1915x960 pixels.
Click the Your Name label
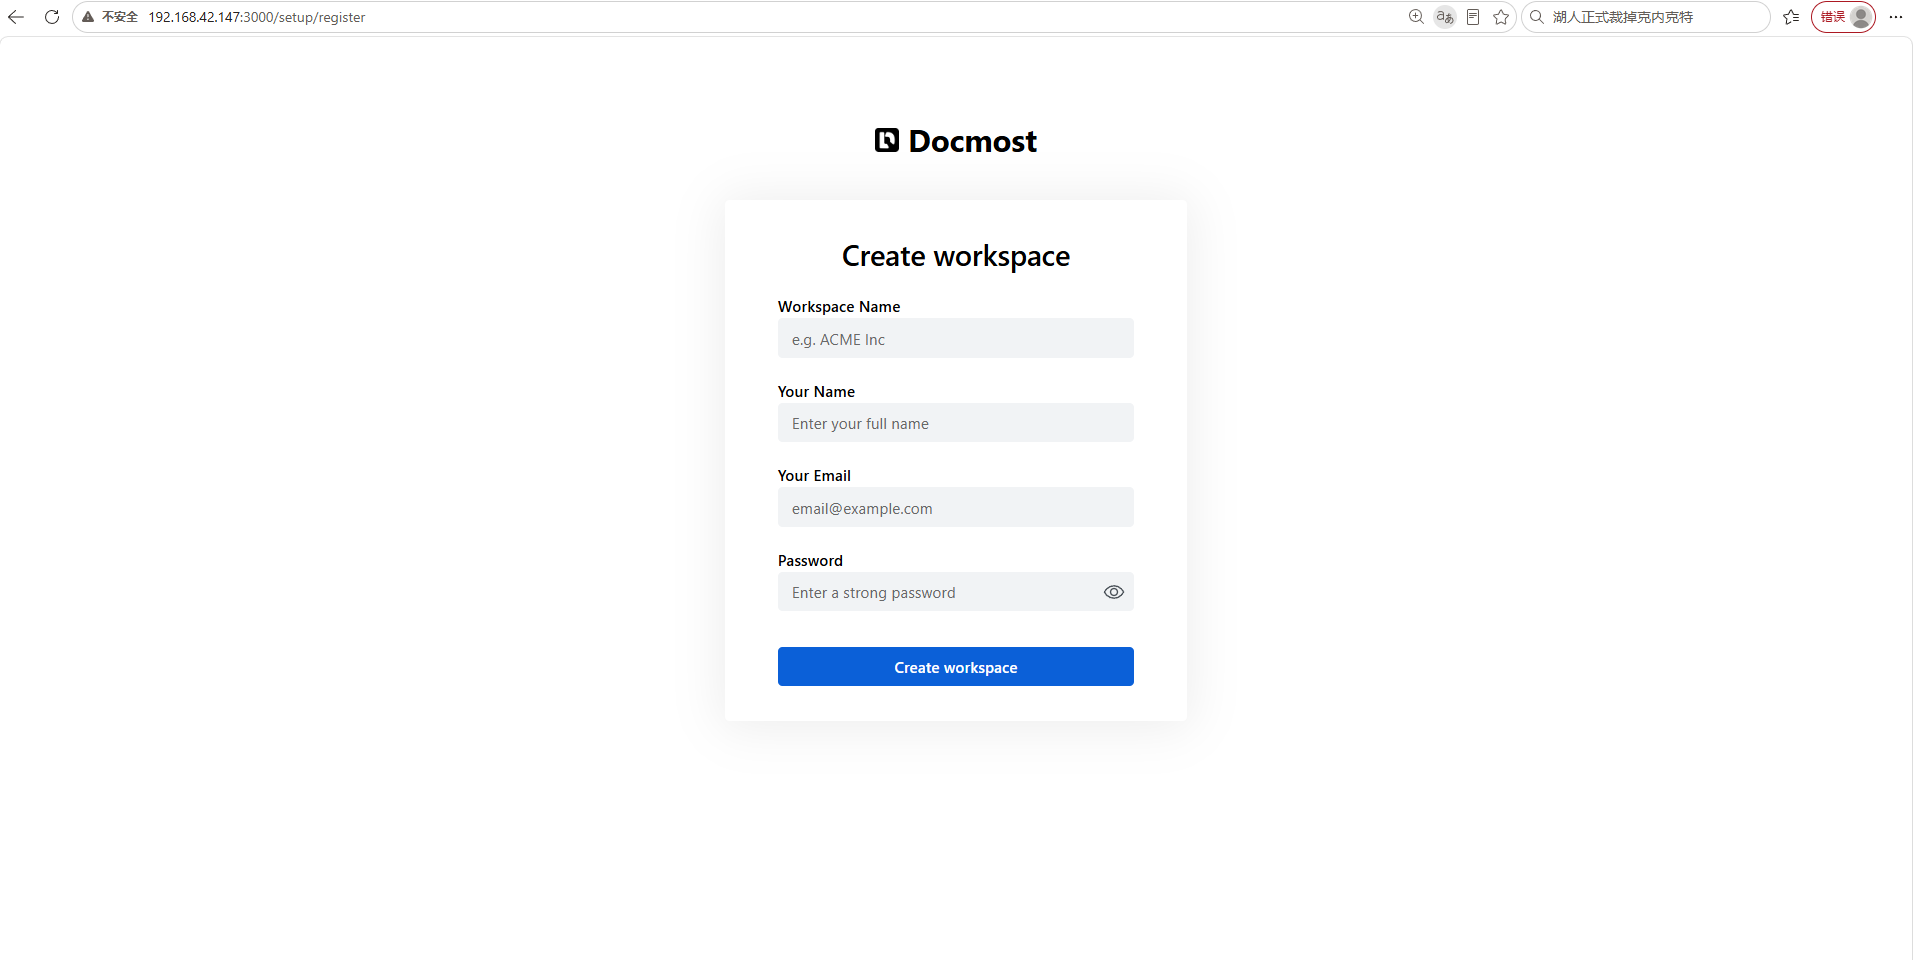coord(816,392)
